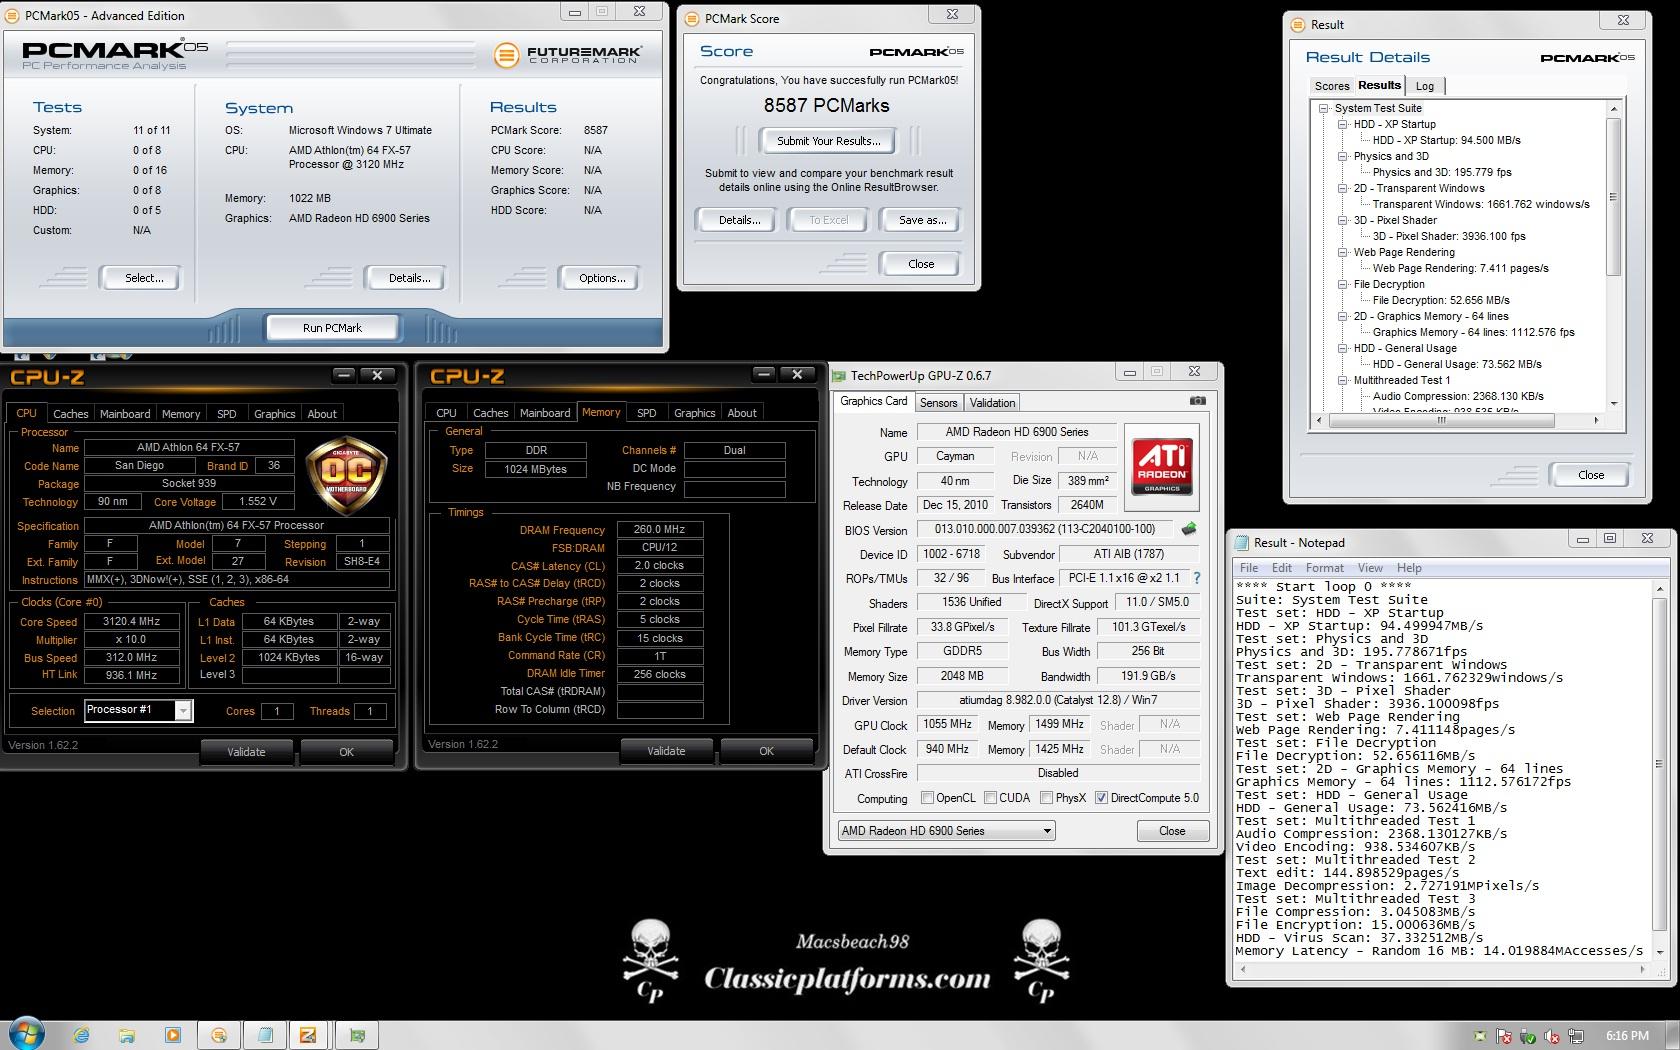Viewport: 1680px width, 1050px height.
Task: Collapse the 2D - Transparent Windows node
Action: tap(1343, 188)
